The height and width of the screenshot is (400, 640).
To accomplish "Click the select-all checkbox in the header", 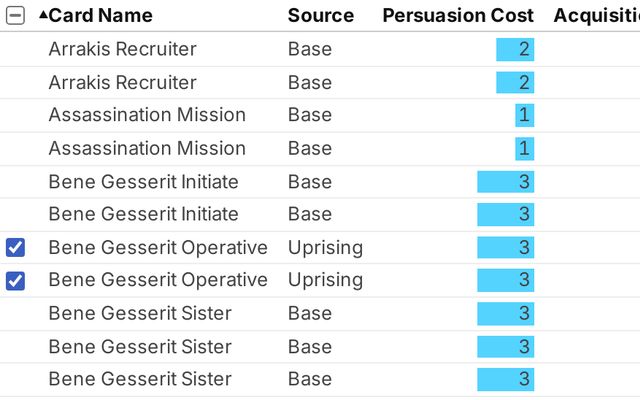I will (x=15, y=15).
